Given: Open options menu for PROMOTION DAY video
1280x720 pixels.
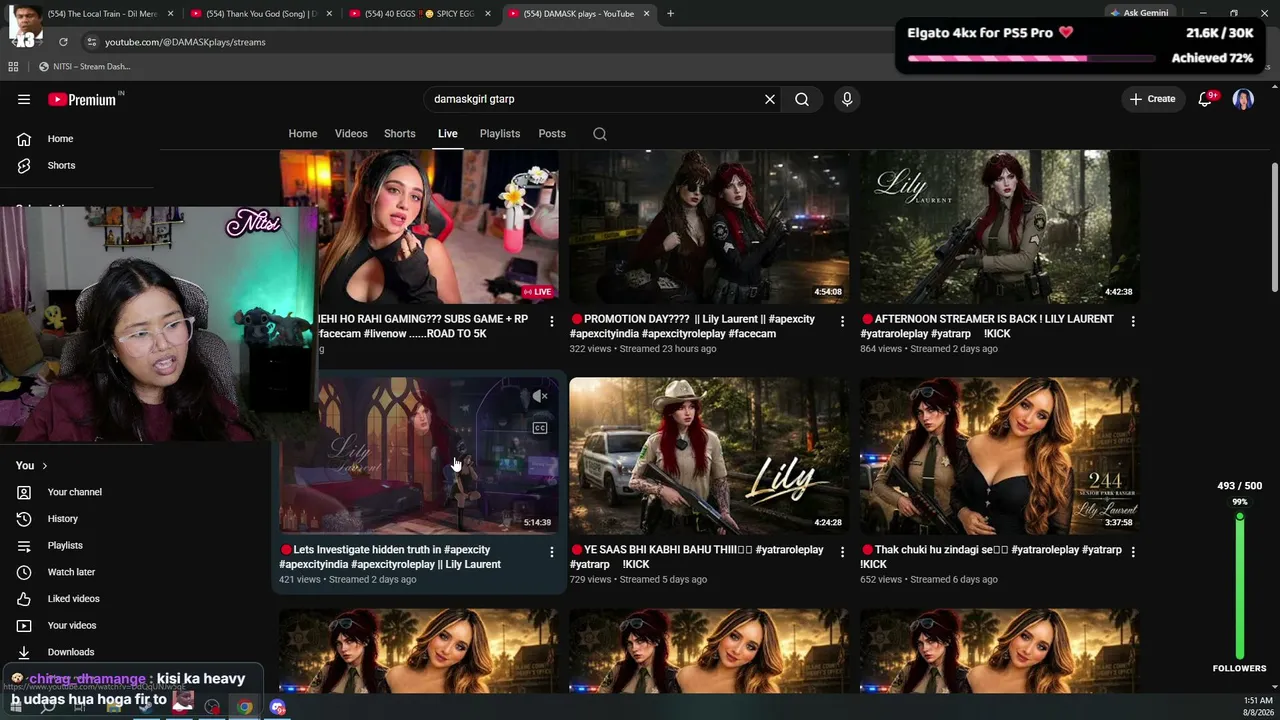Looking at the screenshot, I should click(x=842, y=321).
